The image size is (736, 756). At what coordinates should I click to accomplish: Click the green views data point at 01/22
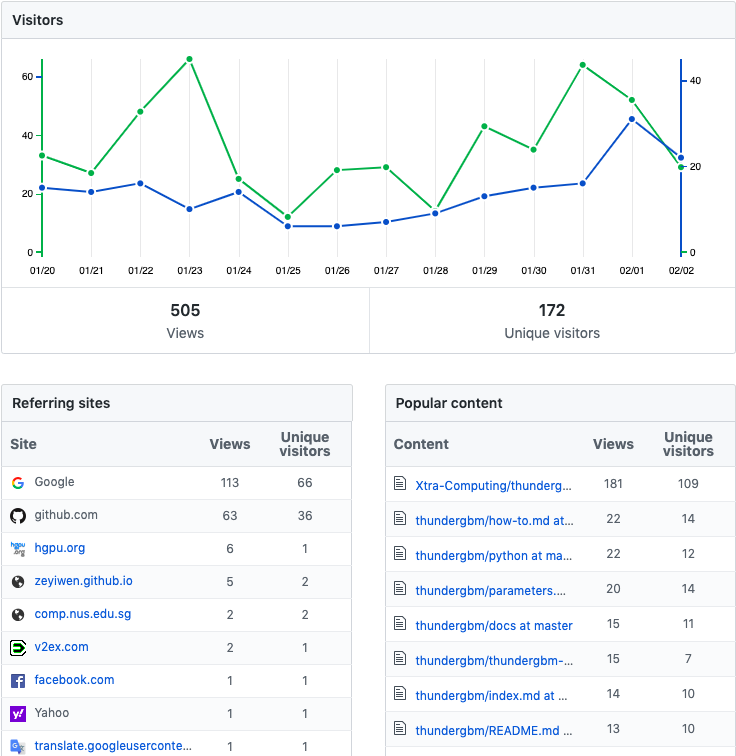[x=140, y=112]
